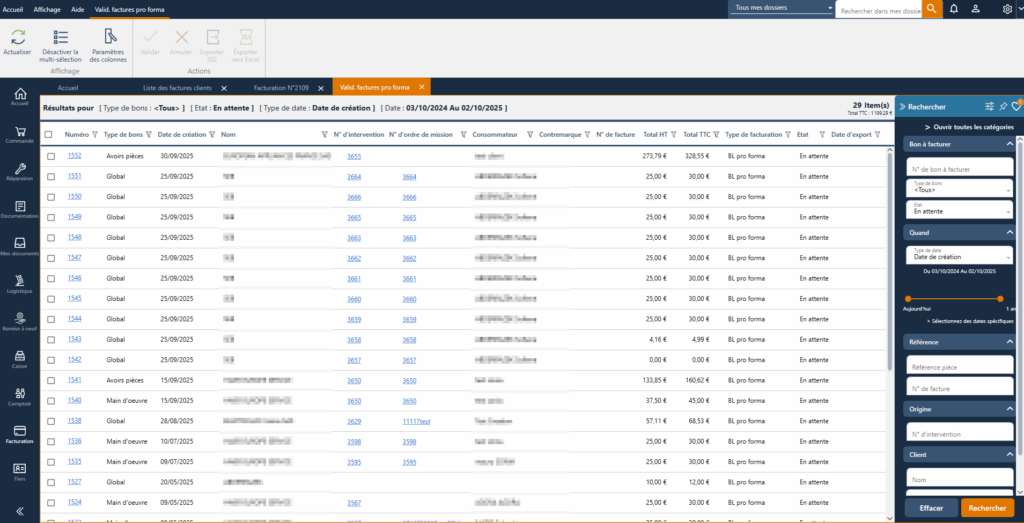The image size is (1024, 523).
Task: Click Désactiver la multi-sélection icon
Action: point(61,37)
